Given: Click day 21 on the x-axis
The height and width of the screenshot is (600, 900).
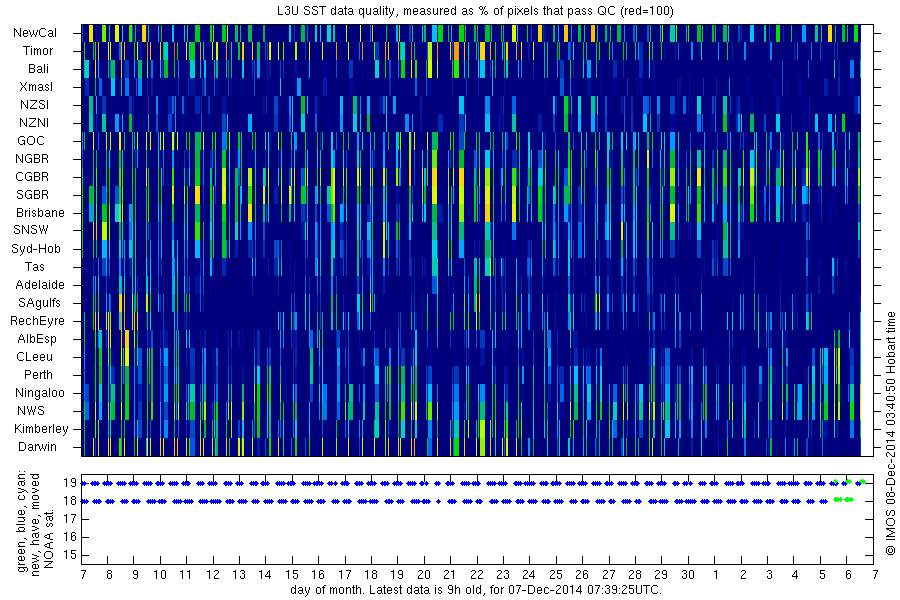Looking at the screenshot, I should point(449,575).
